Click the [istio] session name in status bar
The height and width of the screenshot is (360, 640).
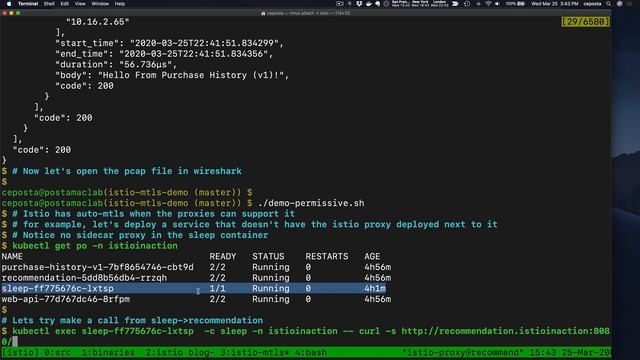[x=20, y=352]
